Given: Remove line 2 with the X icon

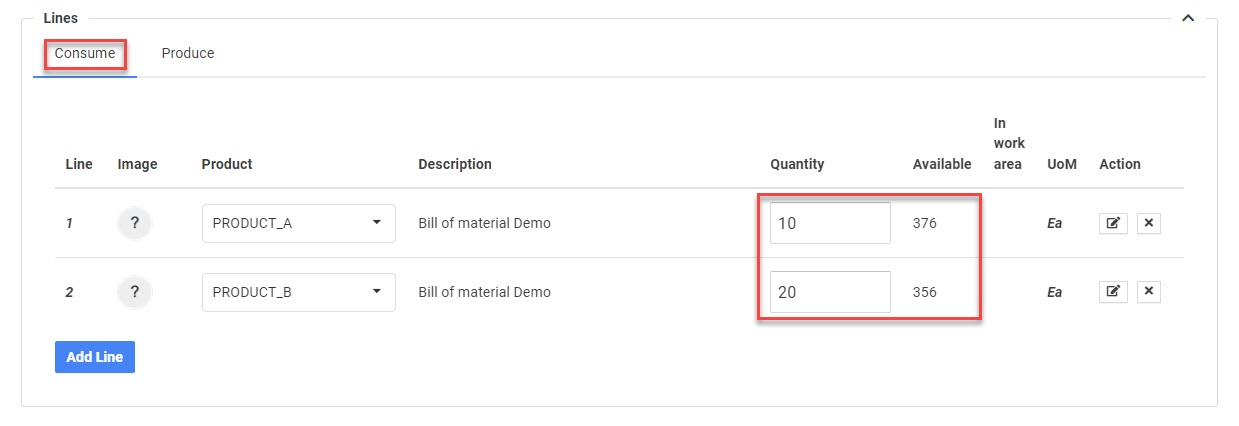Looking at the screenshot, I should [x=1149, y=292].
